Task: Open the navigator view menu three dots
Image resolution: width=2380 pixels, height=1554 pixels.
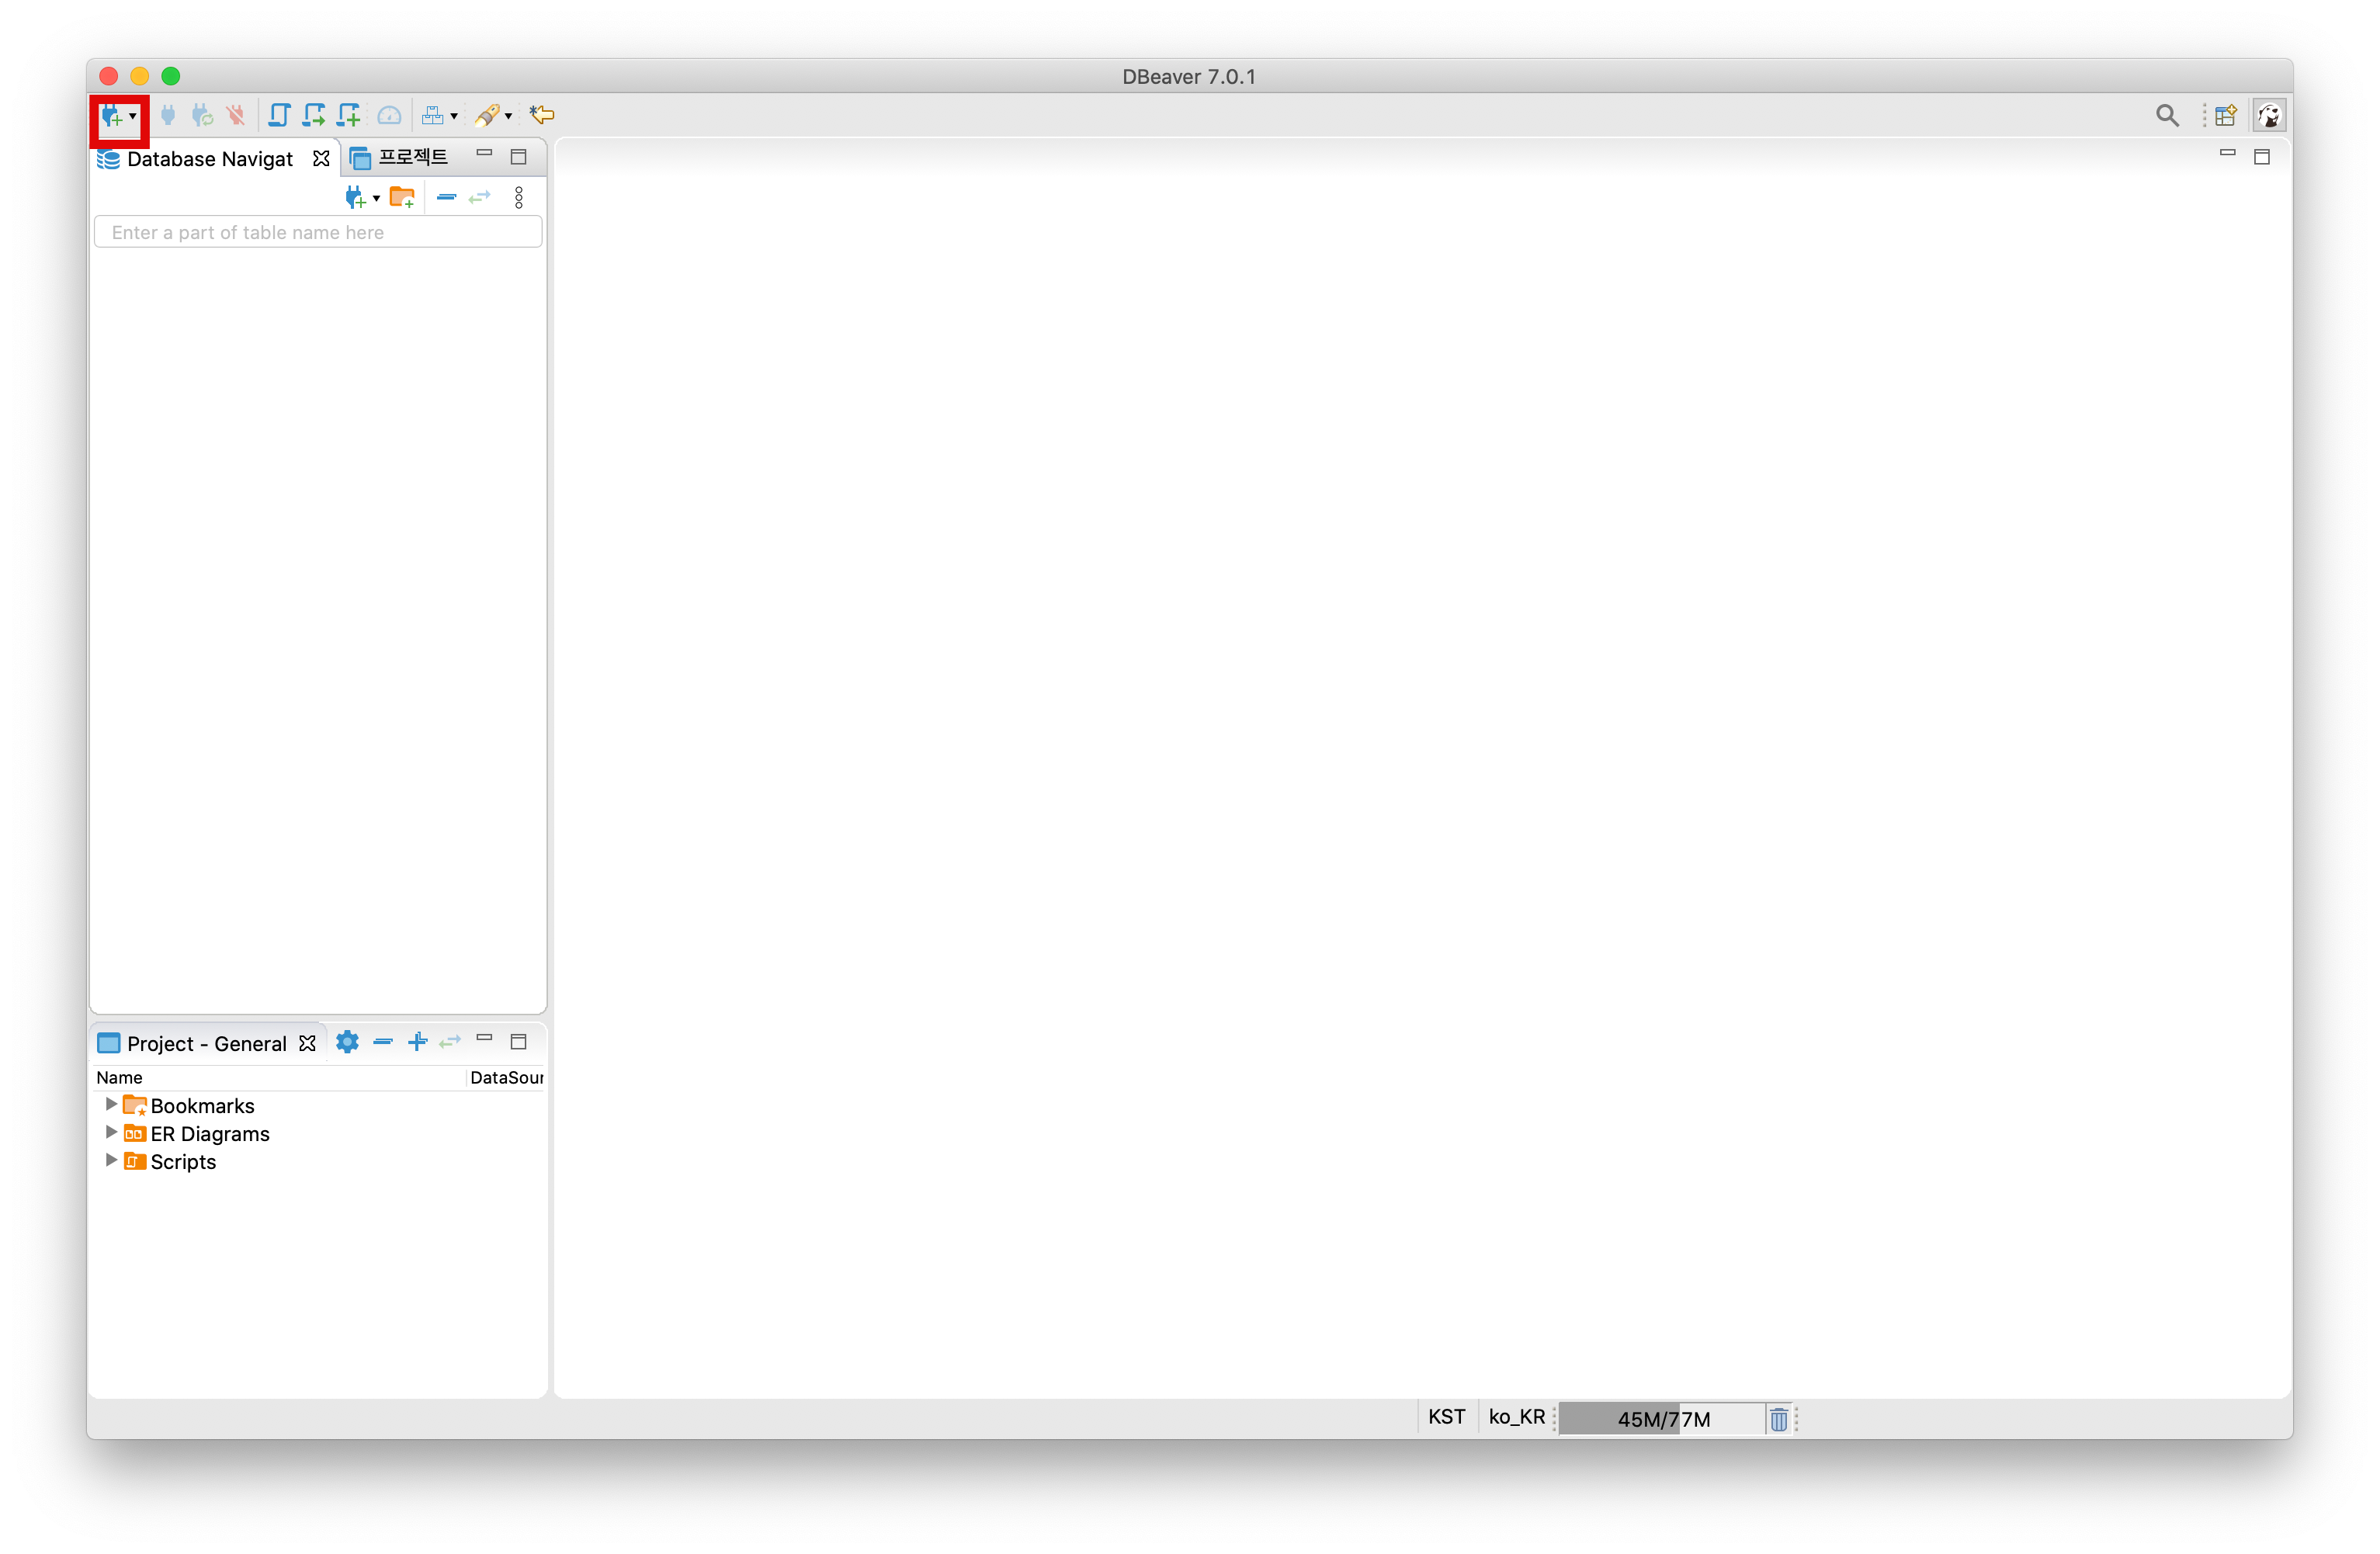Action: click(518, 198)
